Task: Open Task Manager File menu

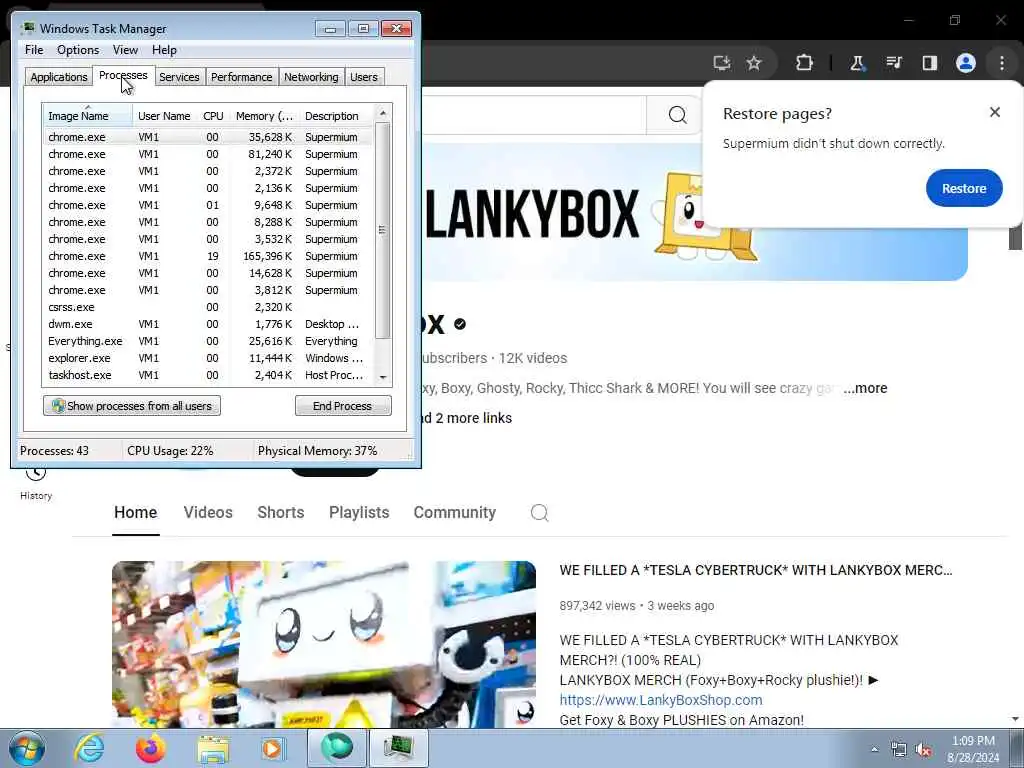Action: (34, 50)
